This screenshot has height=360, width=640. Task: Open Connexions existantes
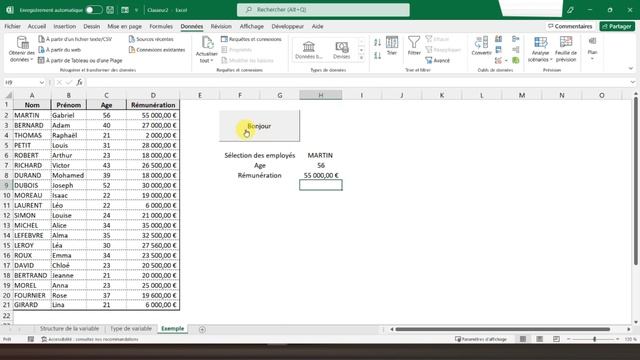[157, 50]
